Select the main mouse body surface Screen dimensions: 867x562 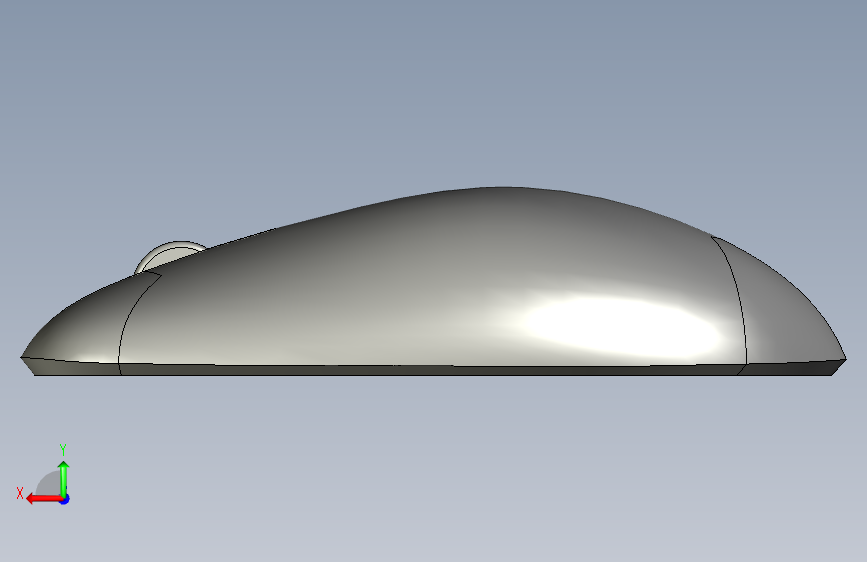tap(431, 282)
